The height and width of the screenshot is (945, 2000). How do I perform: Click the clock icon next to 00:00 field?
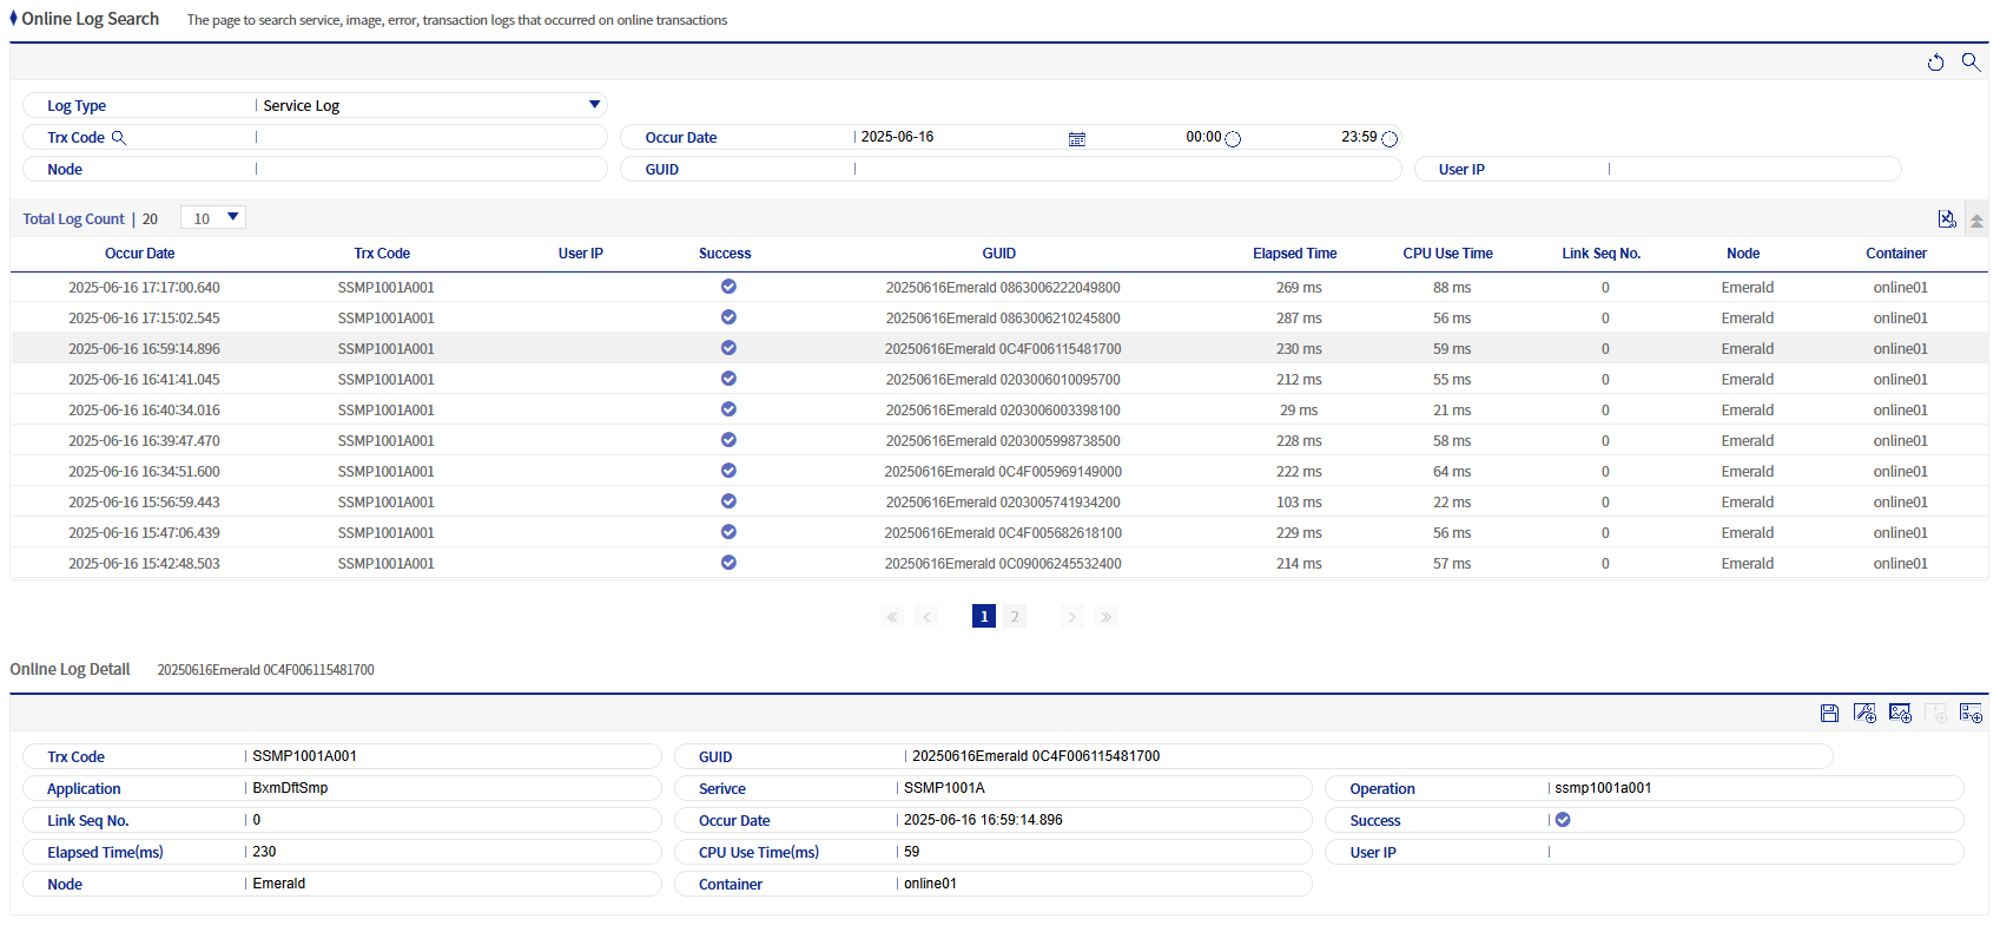click(1232, 138)
